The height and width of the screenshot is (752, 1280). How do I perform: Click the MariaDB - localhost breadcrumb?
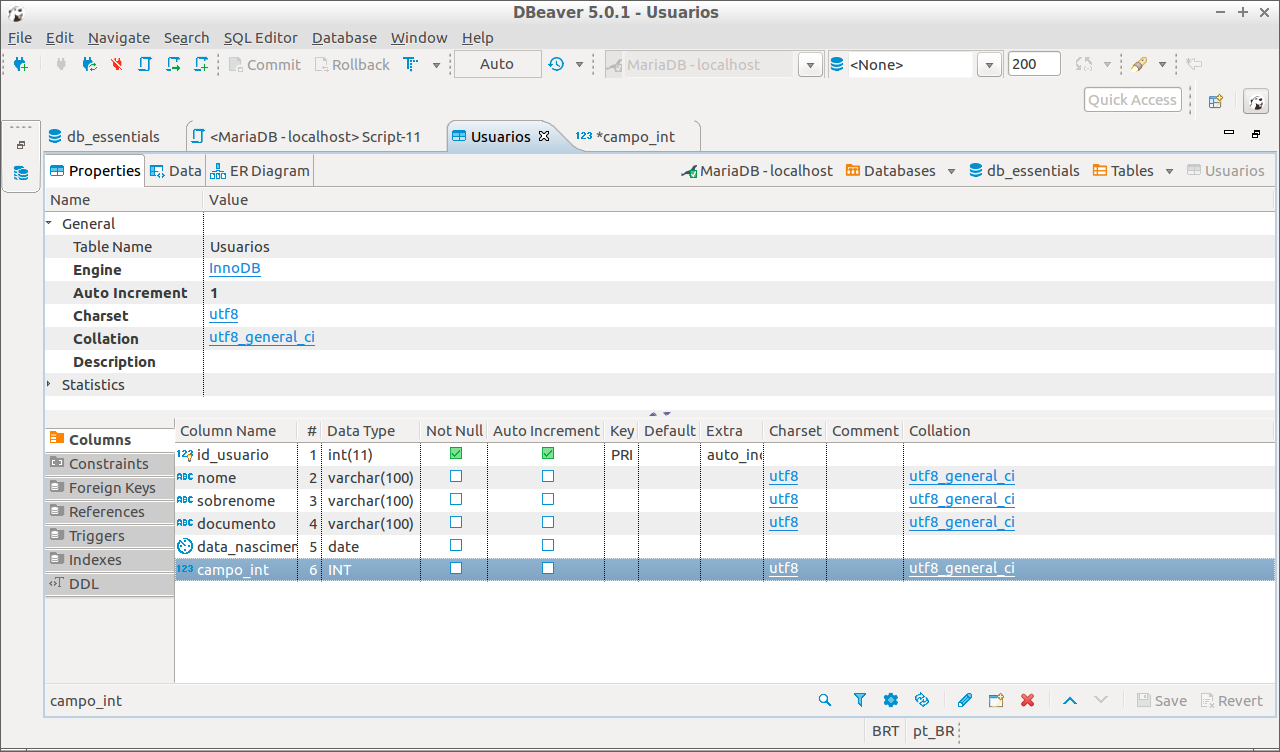coord(757,171)
